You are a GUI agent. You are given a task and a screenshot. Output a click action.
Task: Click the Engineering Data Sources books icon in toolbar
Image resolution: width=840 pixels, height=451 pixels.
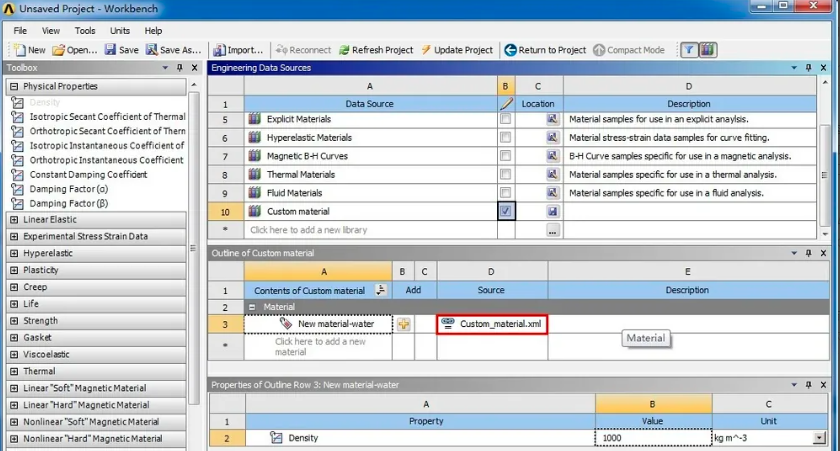point(708,50)
